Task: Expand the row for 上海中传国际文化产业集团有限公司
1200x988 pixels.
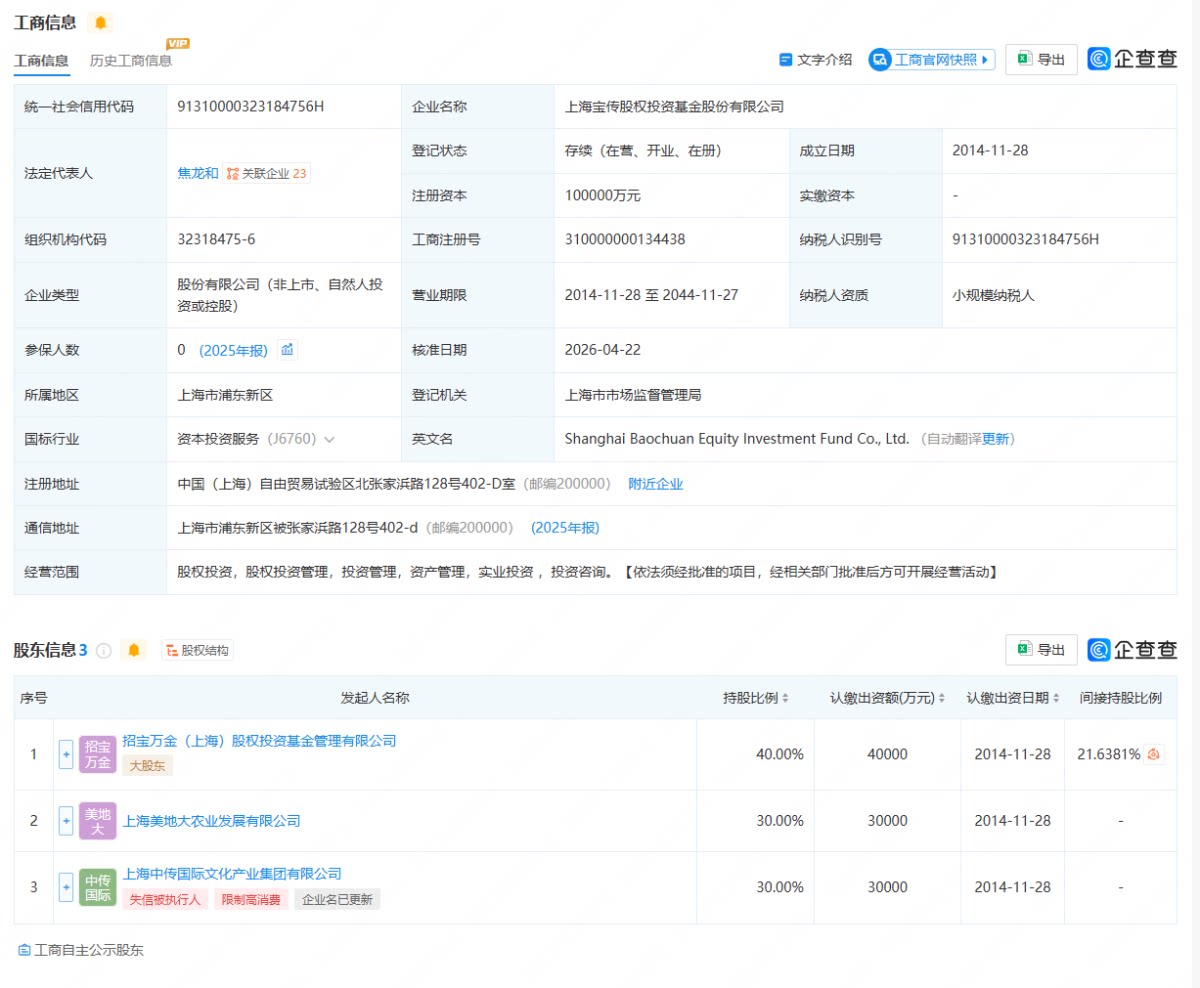Action: tap(66, 887)
